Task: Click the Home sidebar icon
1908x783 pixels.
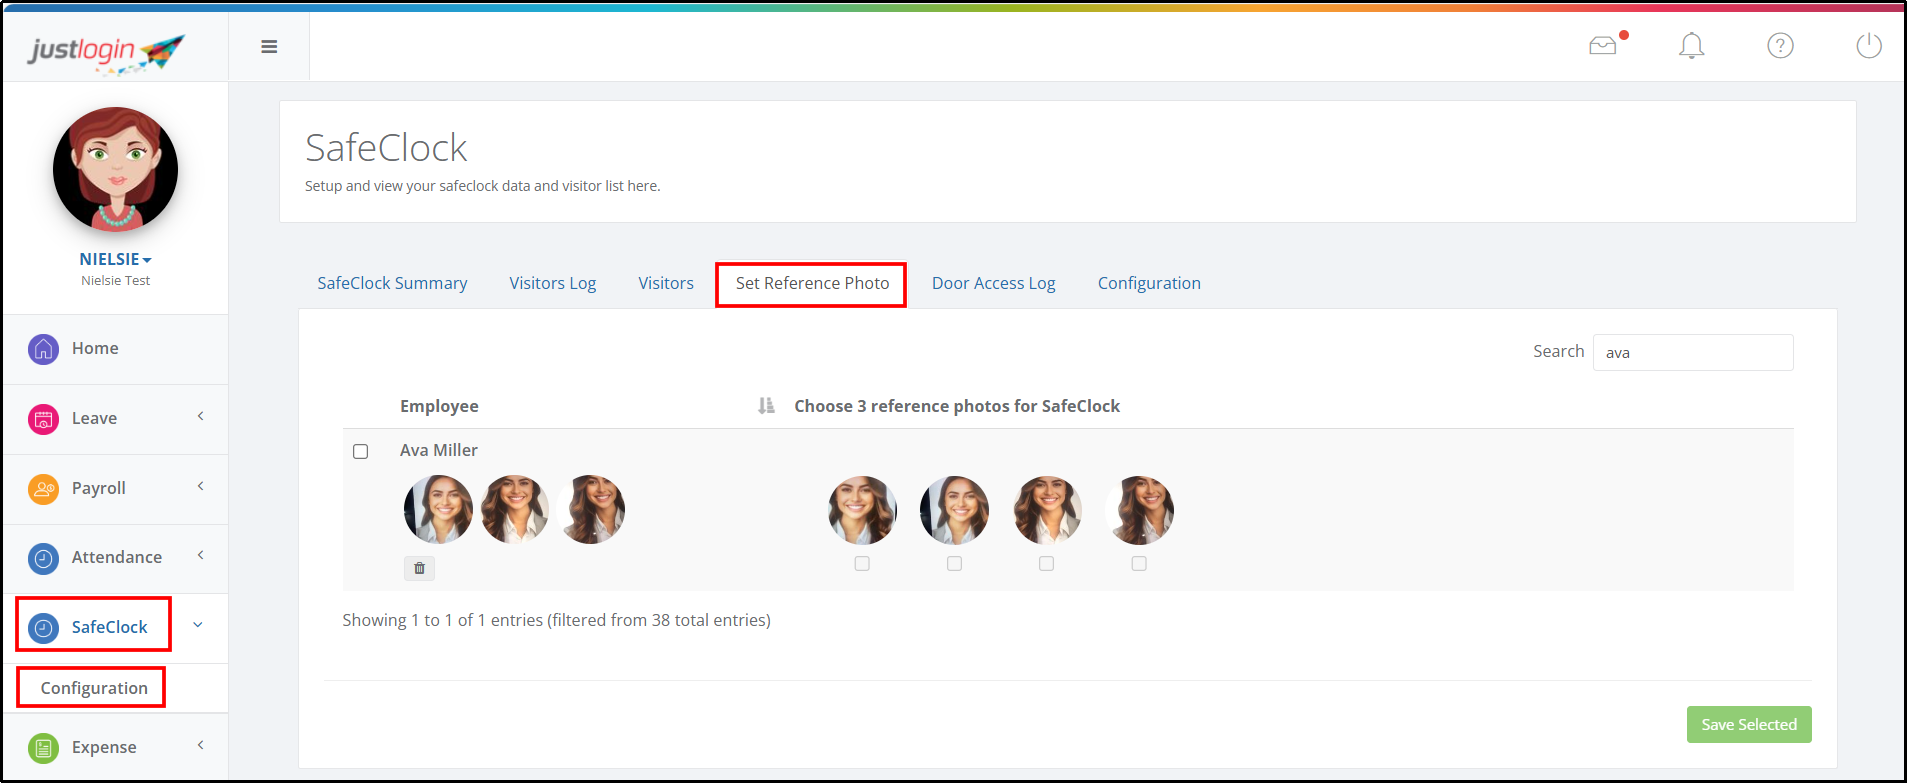Action: [43, 349]
